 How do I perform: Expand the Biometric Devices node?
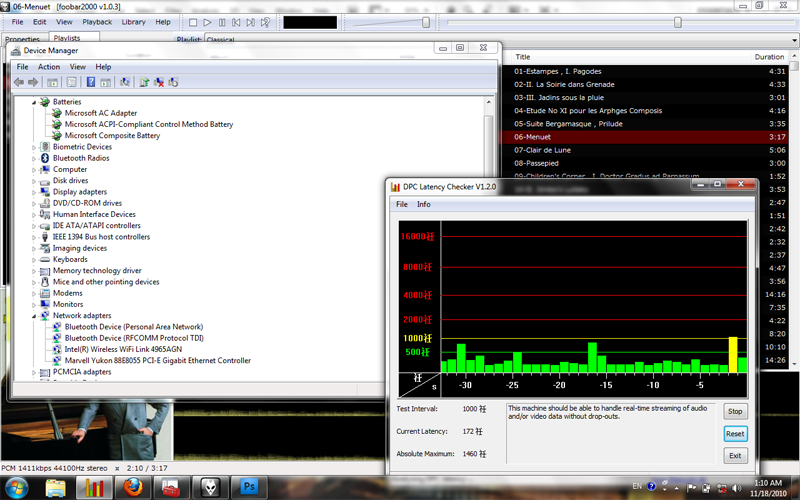(x=34, y=147)
